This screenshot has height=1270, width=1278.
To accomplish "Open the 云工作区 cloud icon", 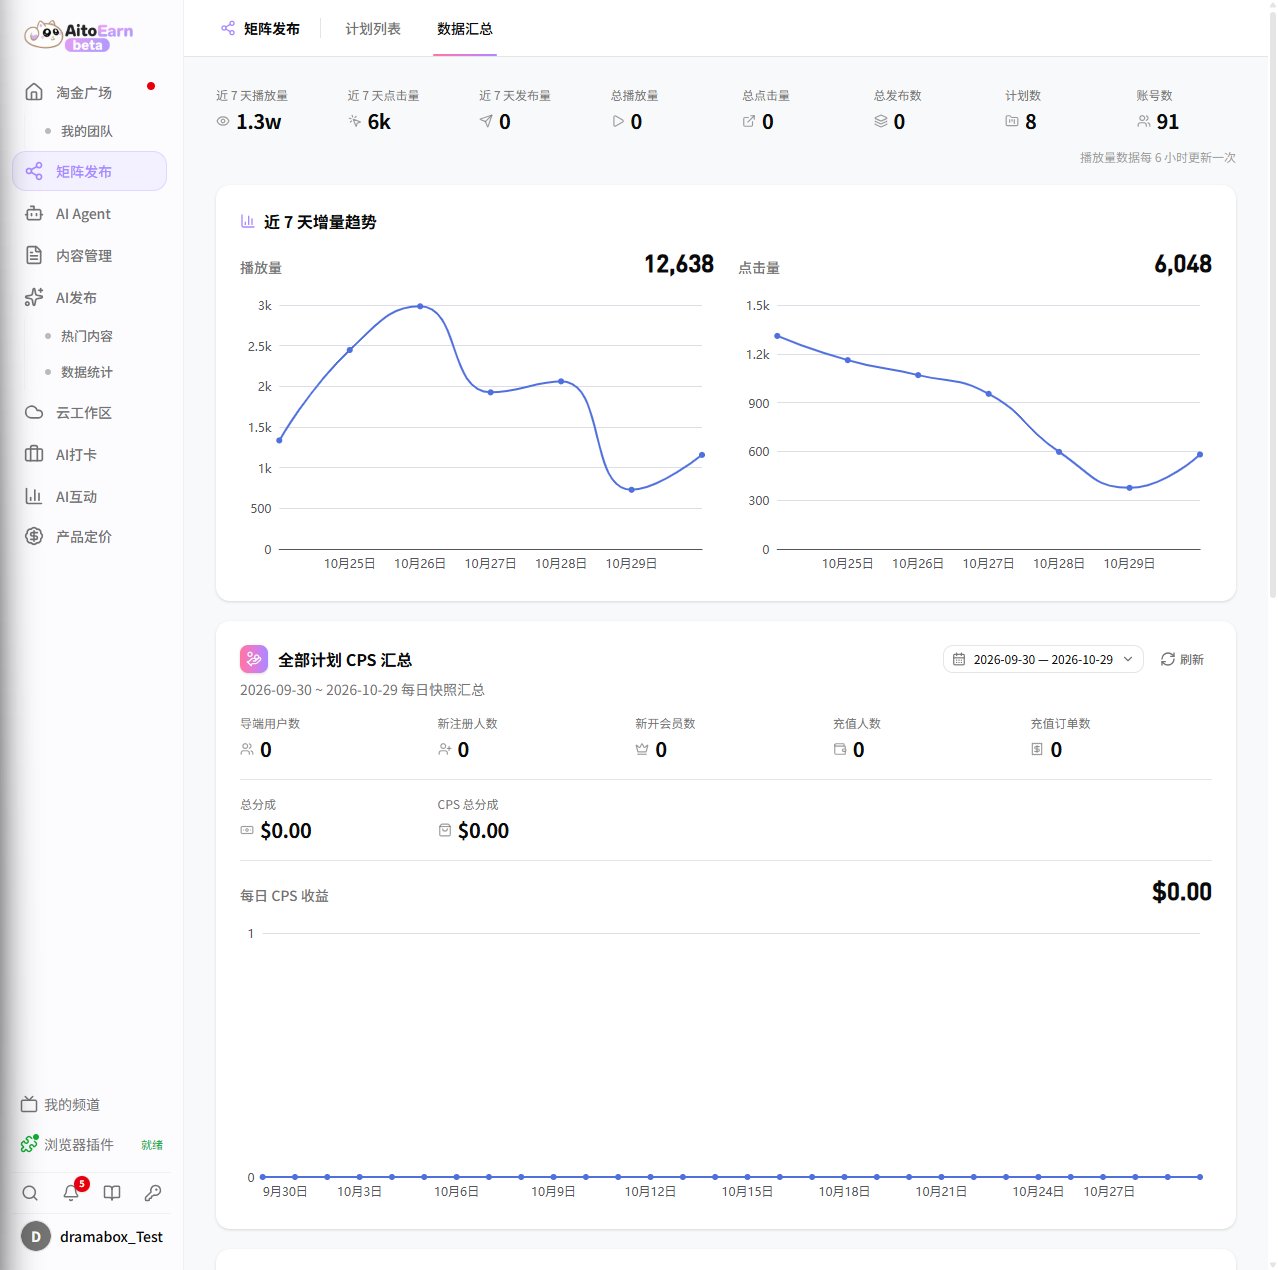I will click(34, 412).
